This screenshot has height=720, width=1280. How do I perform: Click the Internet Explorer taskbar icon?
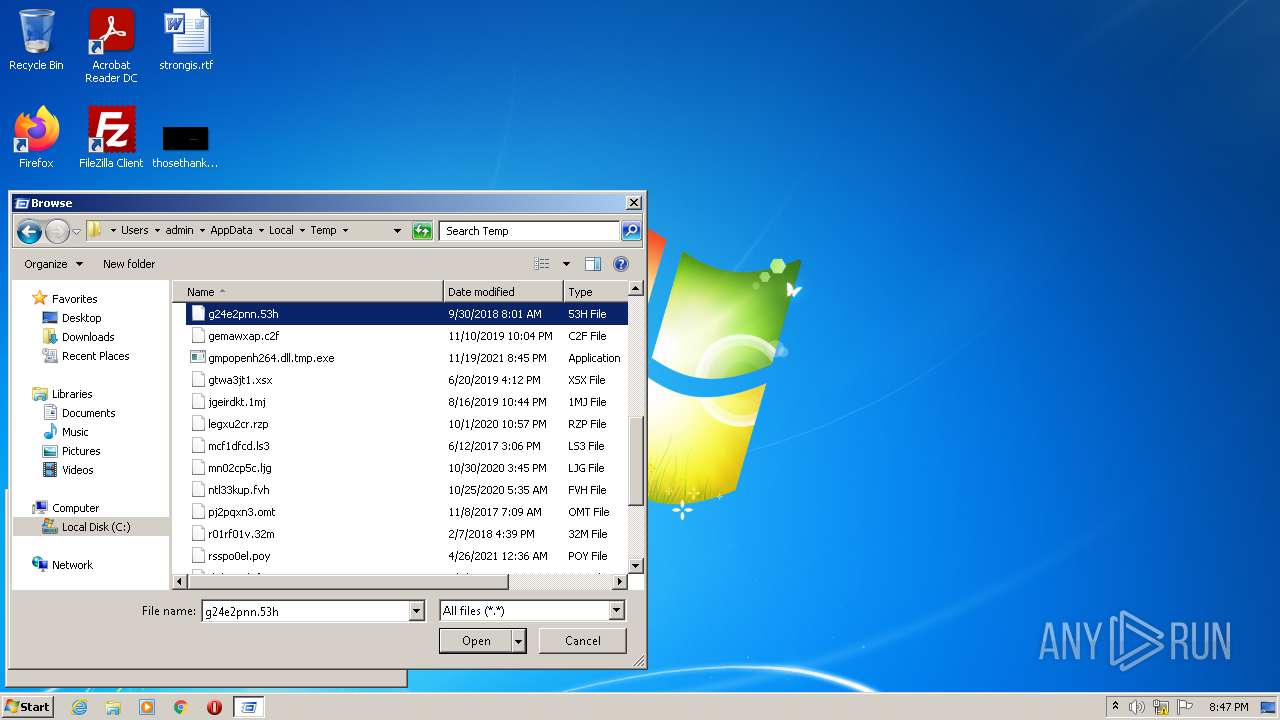click(79, 707)
